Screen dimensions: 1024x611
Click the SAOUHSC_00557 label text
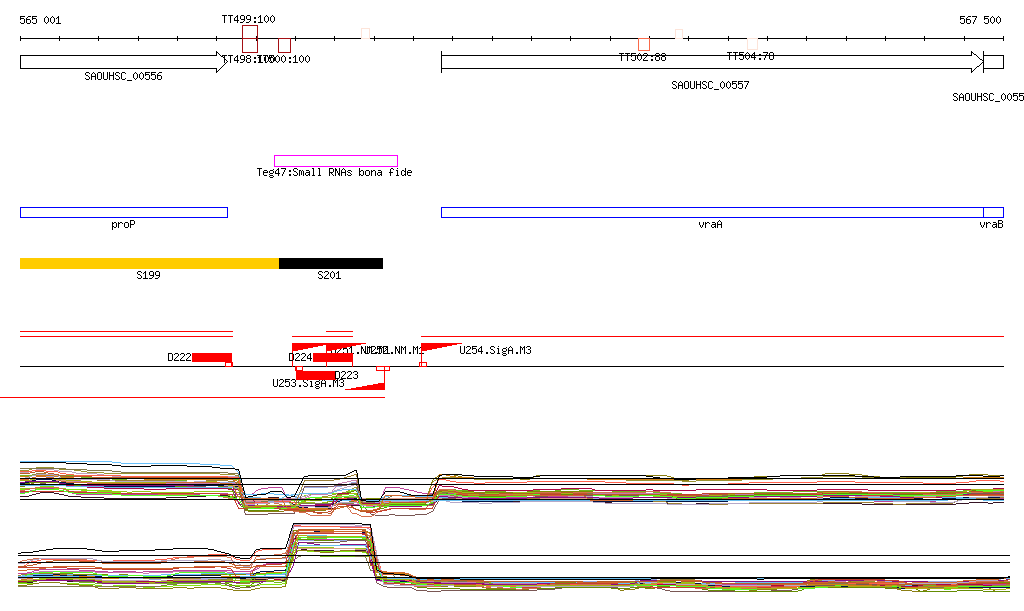(x=711, y=86)
